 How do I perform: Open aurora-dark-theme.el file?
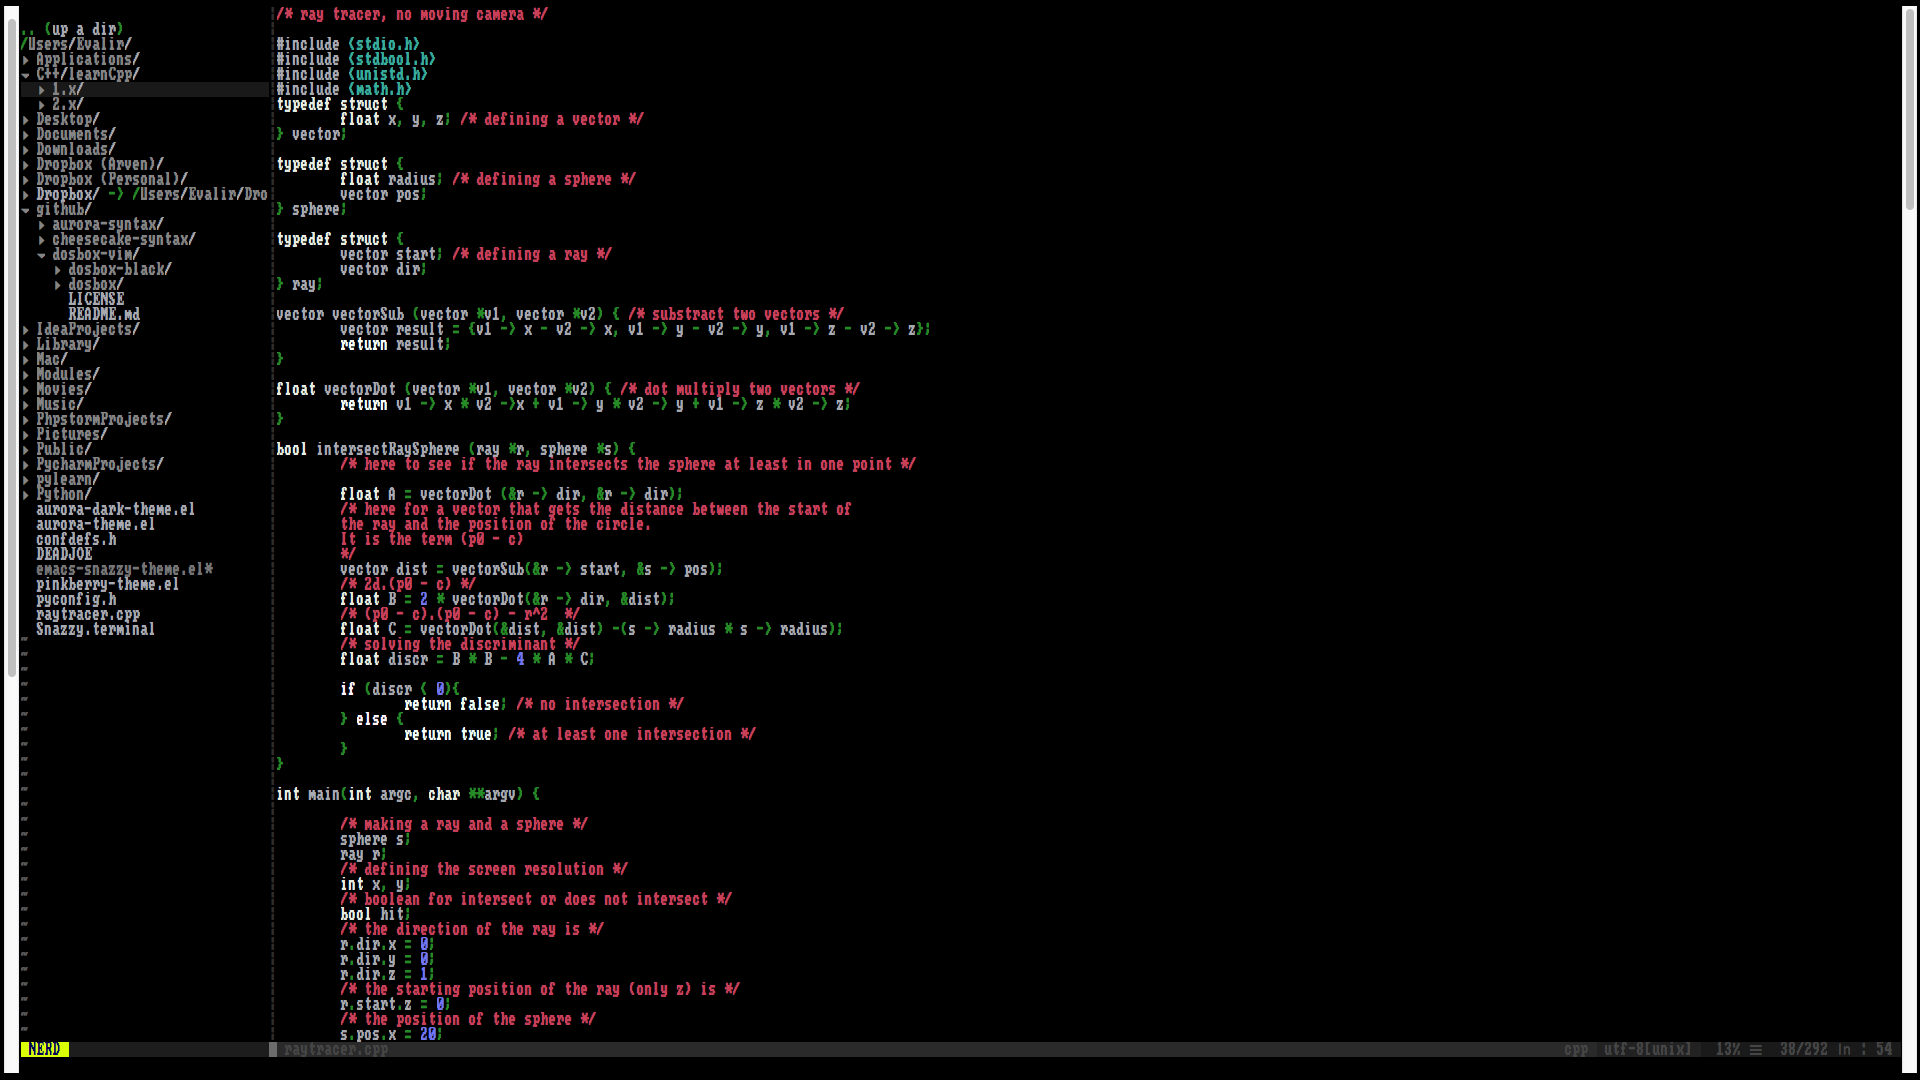coord(115,510)
